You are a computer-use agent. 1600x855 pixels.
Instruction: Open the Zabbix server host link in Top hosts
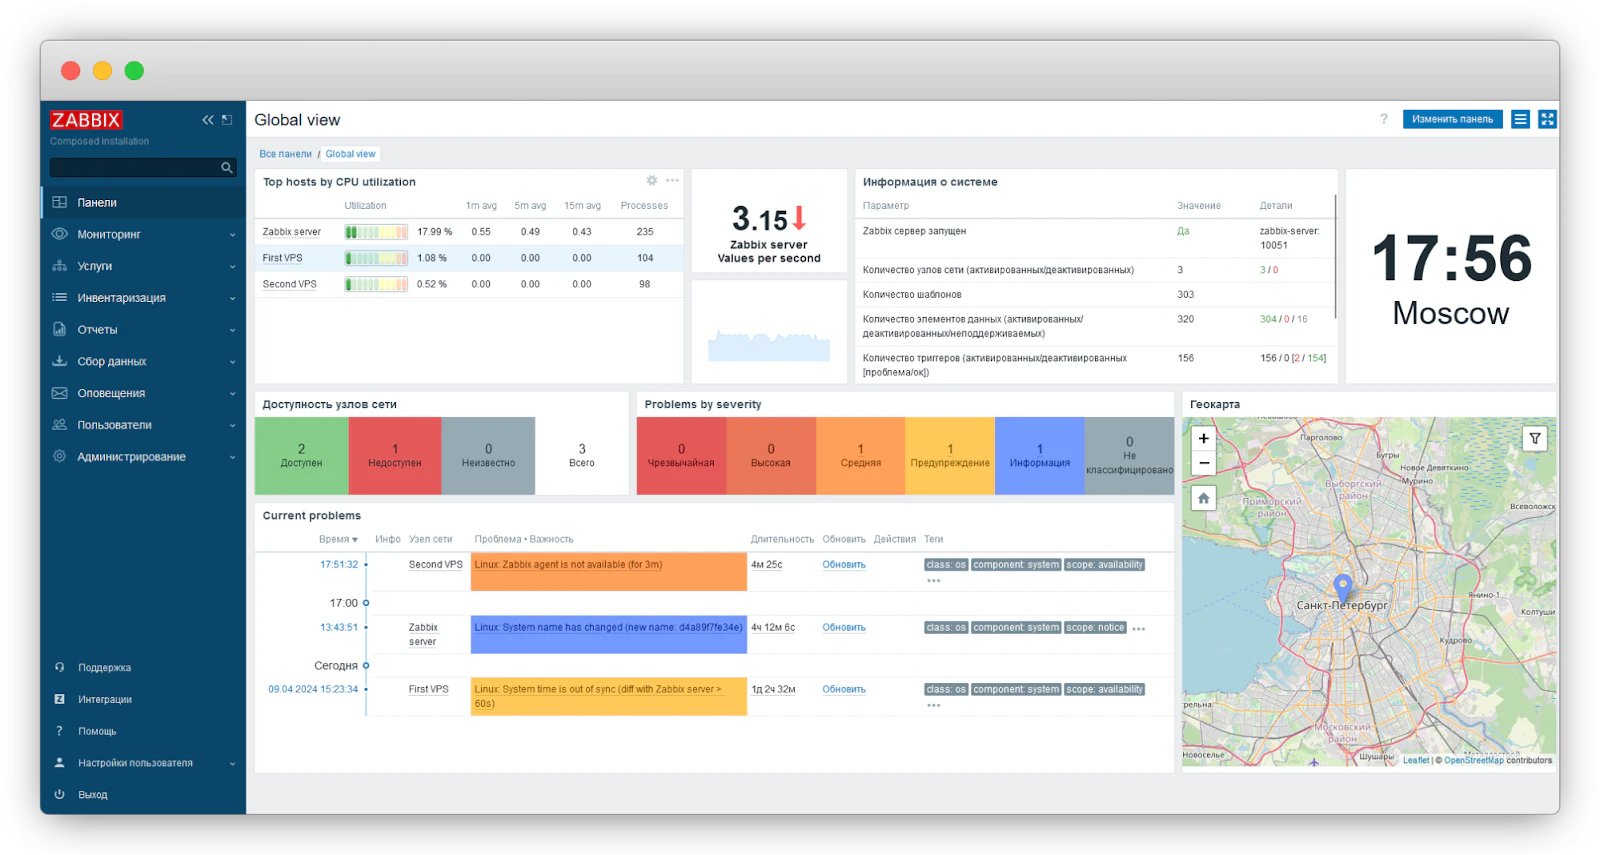292,232
